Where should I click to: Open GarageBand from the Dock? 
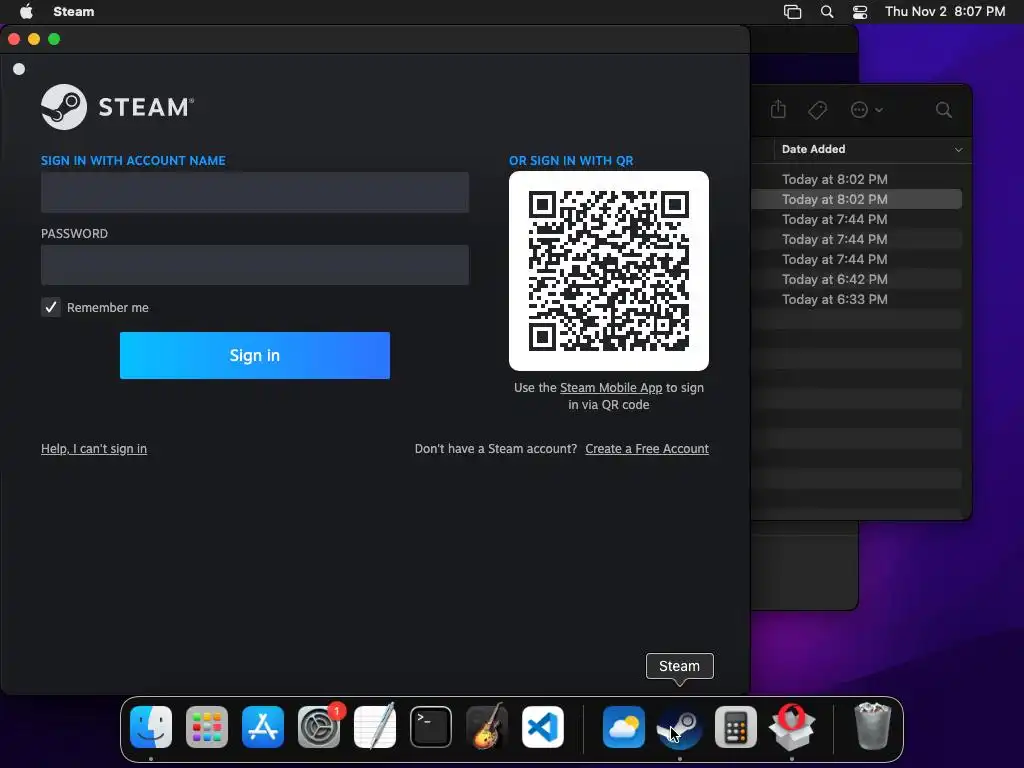[x=487, y=727]
